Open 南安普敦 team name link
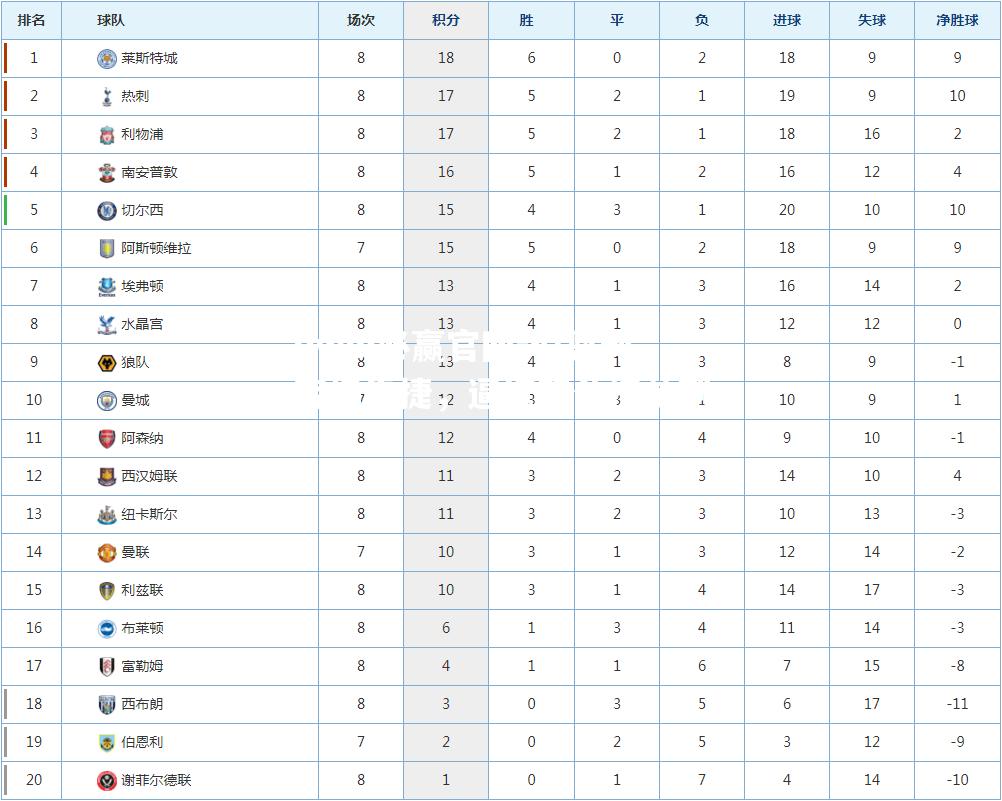Viewport: 1002px width, 801px height. pyautogui.click(x=150, y=173)
